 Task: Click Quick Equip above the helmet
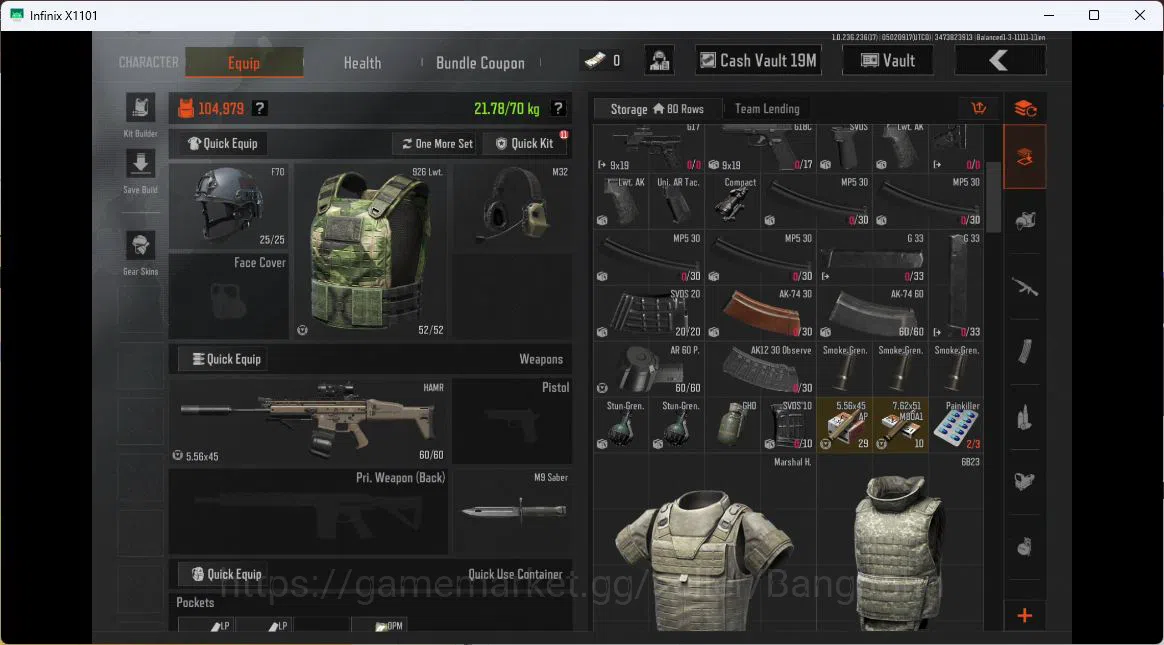click(223, 143)
